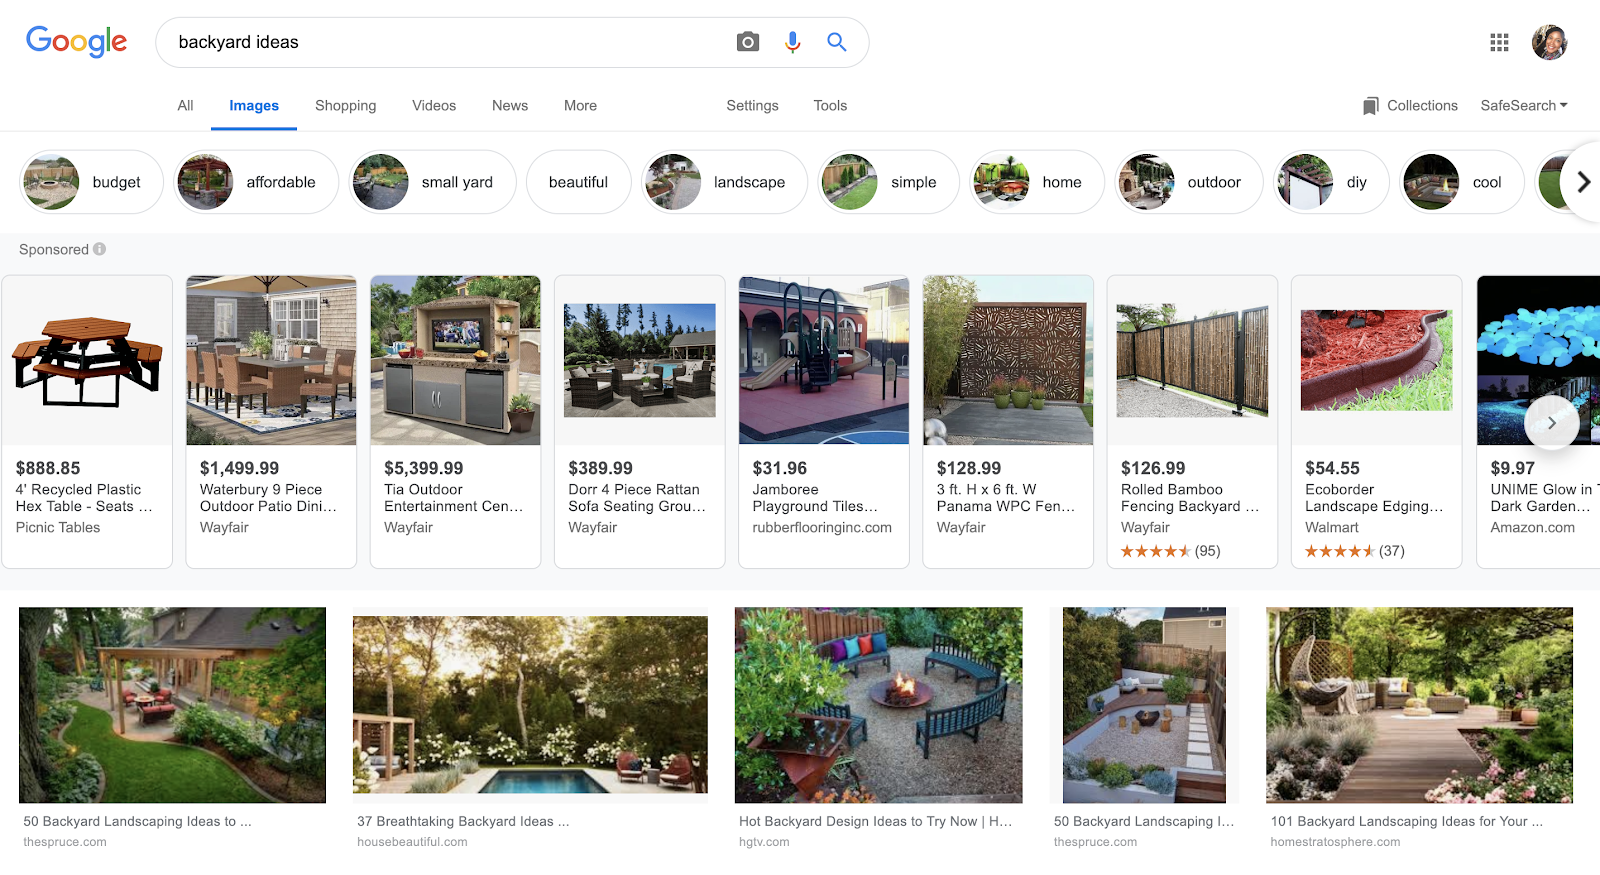Viewport: 1600px width, 875px height.
Task: Open search Settings menu
Action: point(752,105)
